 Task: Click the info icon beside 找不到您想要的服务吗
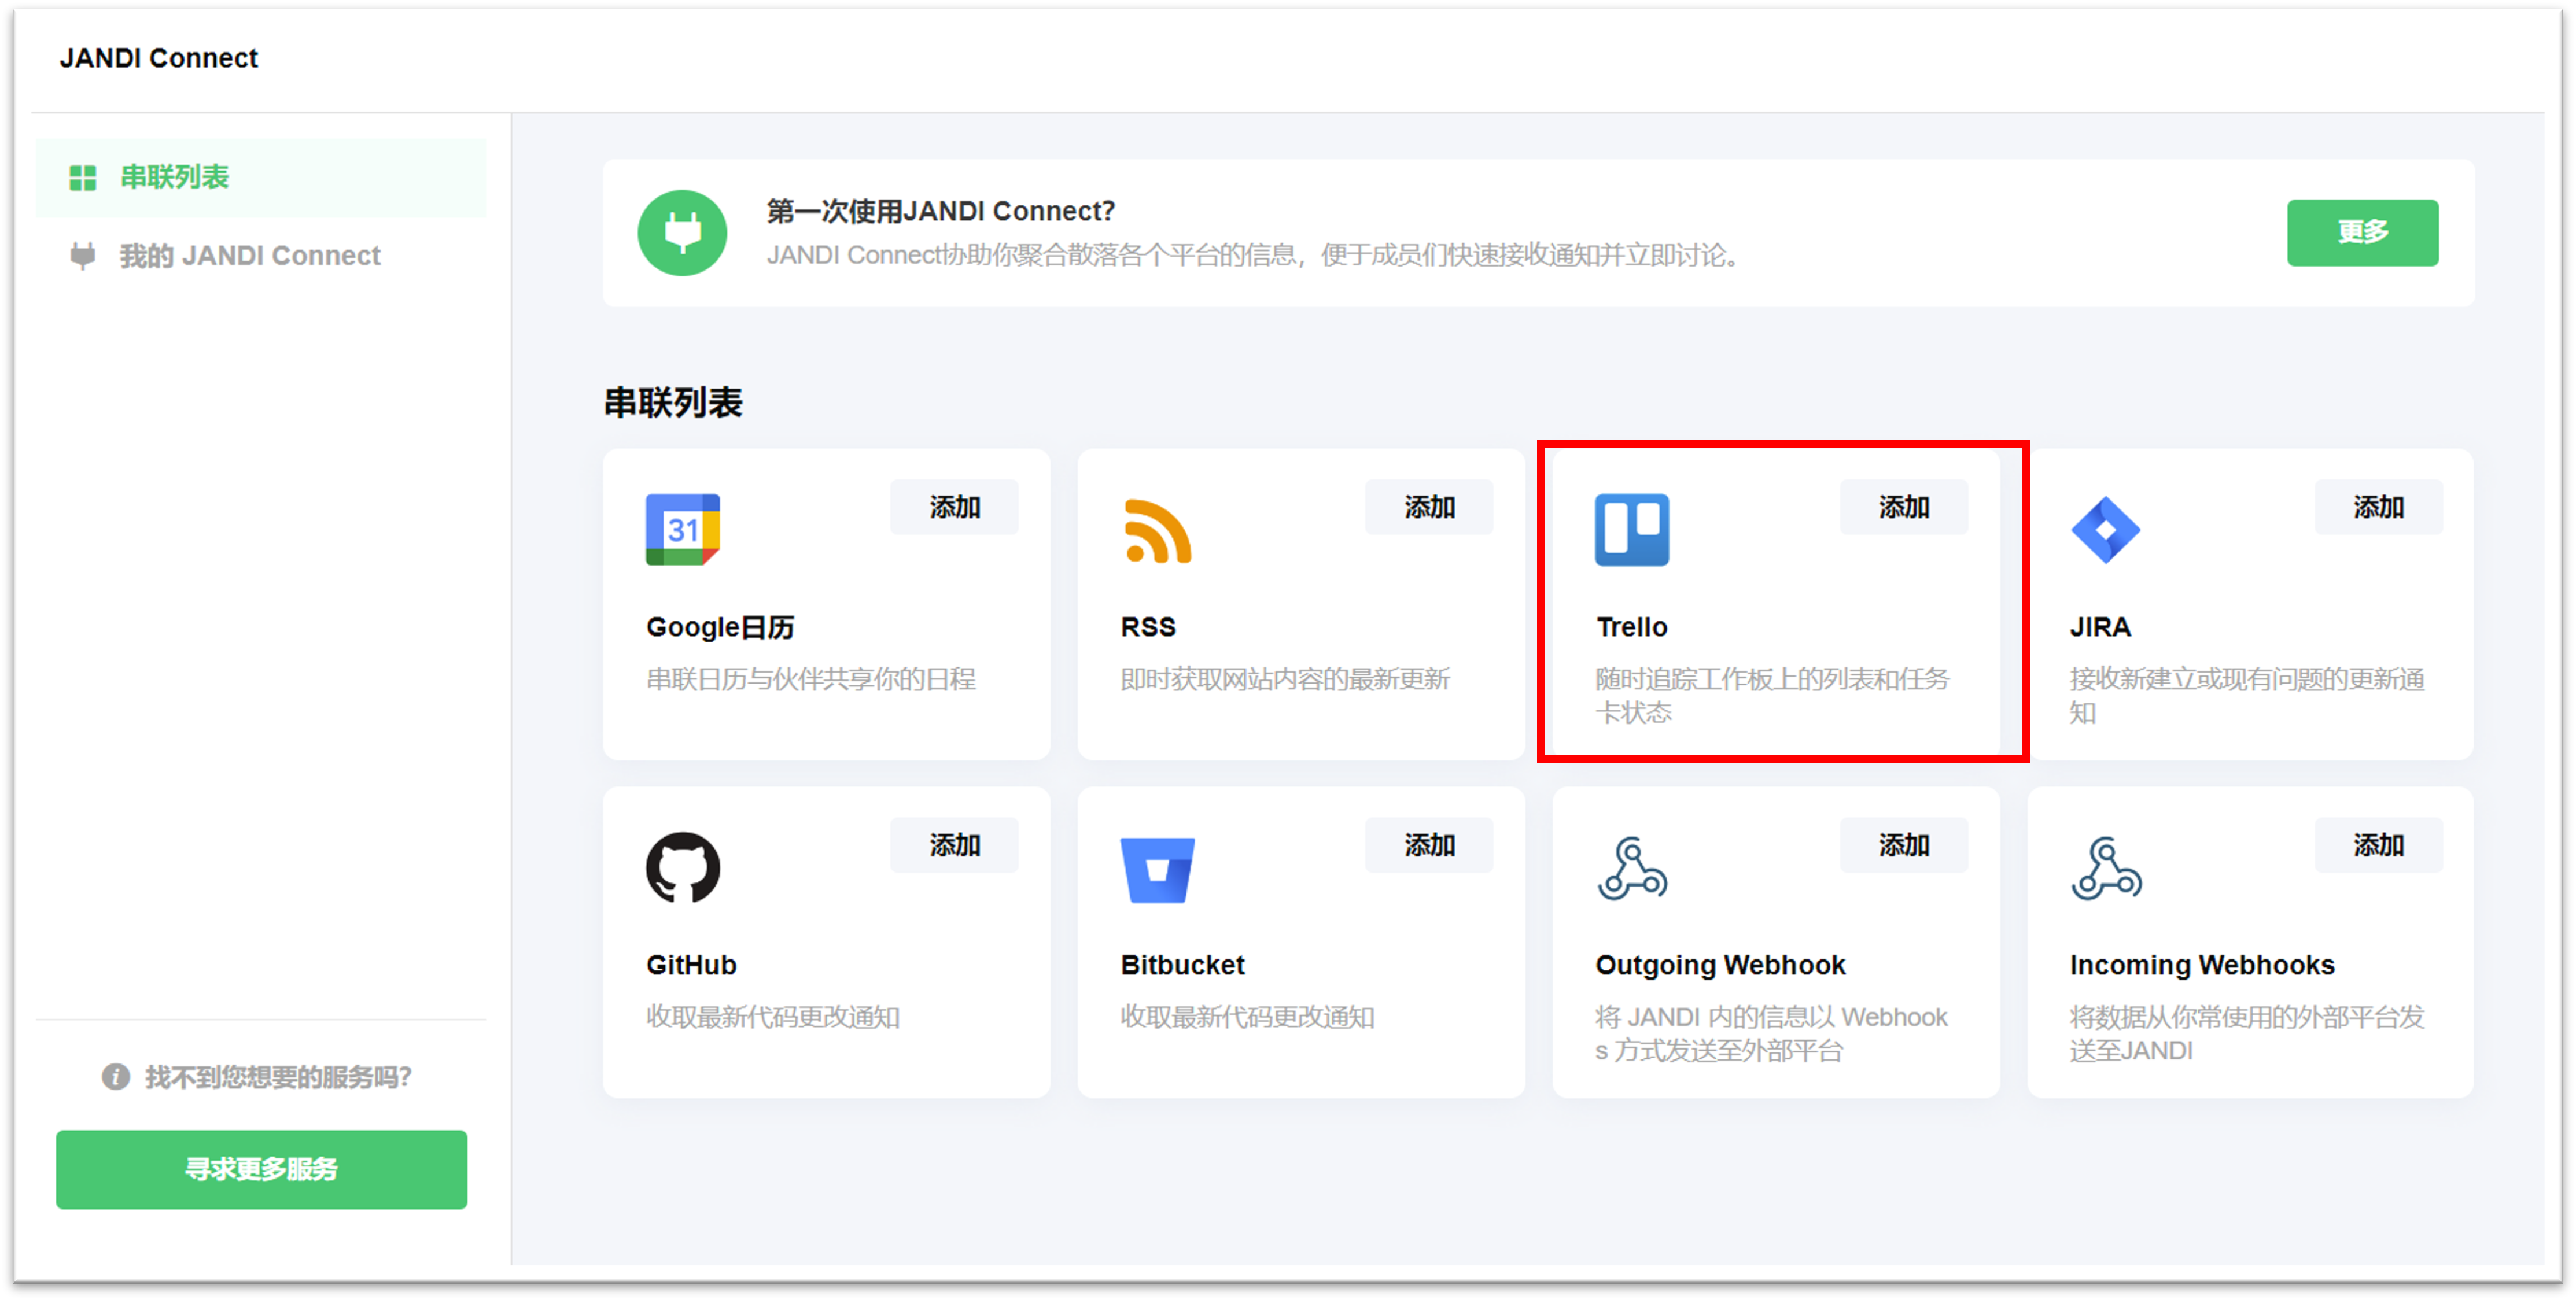coord(116,1077)
